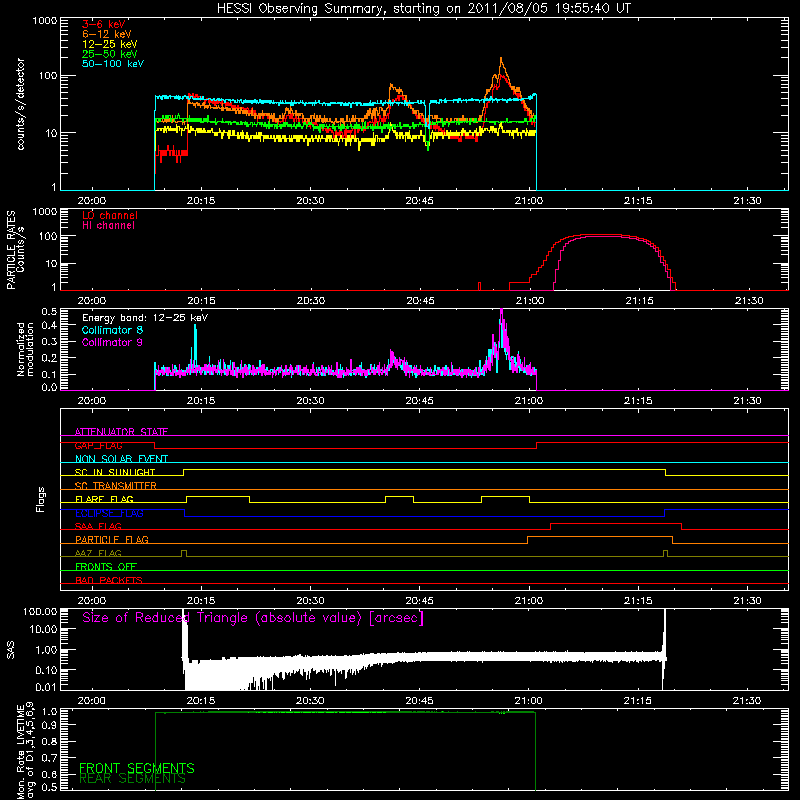The height and width of the screenshot is (800, 800).
Task: Click the 'Energy band: 12-25 keV' annotation
Action: tap(145, 318)
